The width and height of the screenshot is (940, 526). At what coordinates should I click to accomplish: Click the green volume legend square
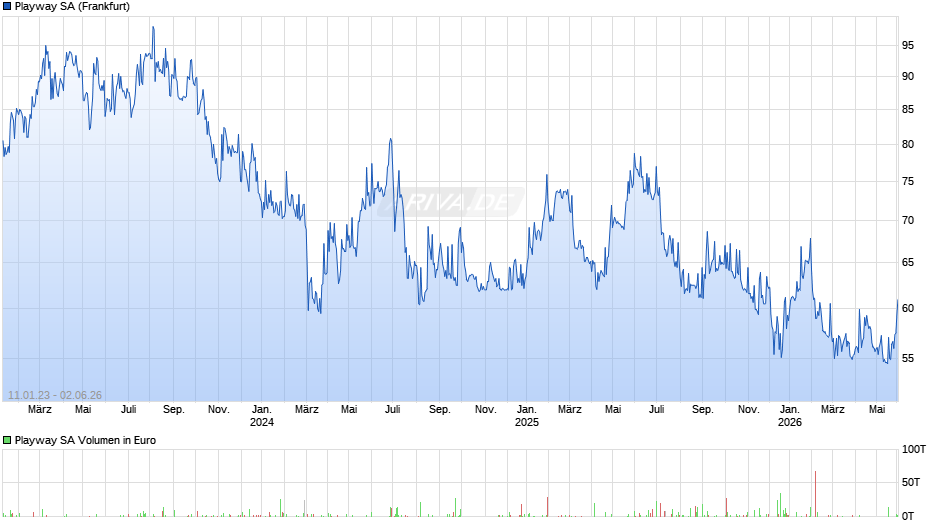click(x=7, y=440)
